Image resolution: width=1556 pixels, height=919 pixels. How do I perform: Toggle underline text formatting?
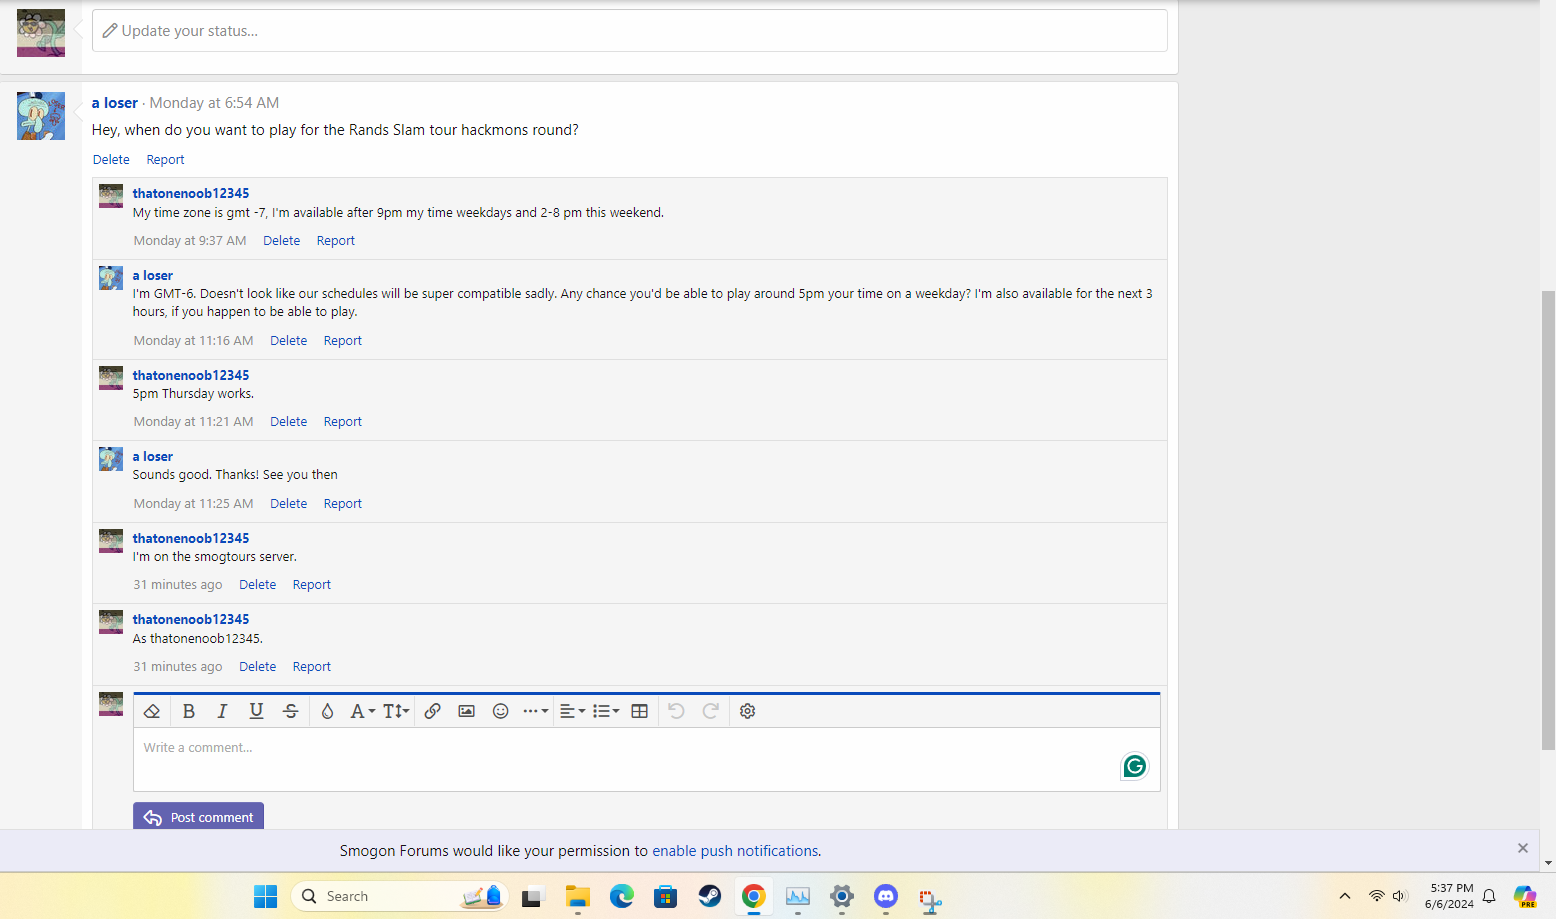(x=256, y=711)
